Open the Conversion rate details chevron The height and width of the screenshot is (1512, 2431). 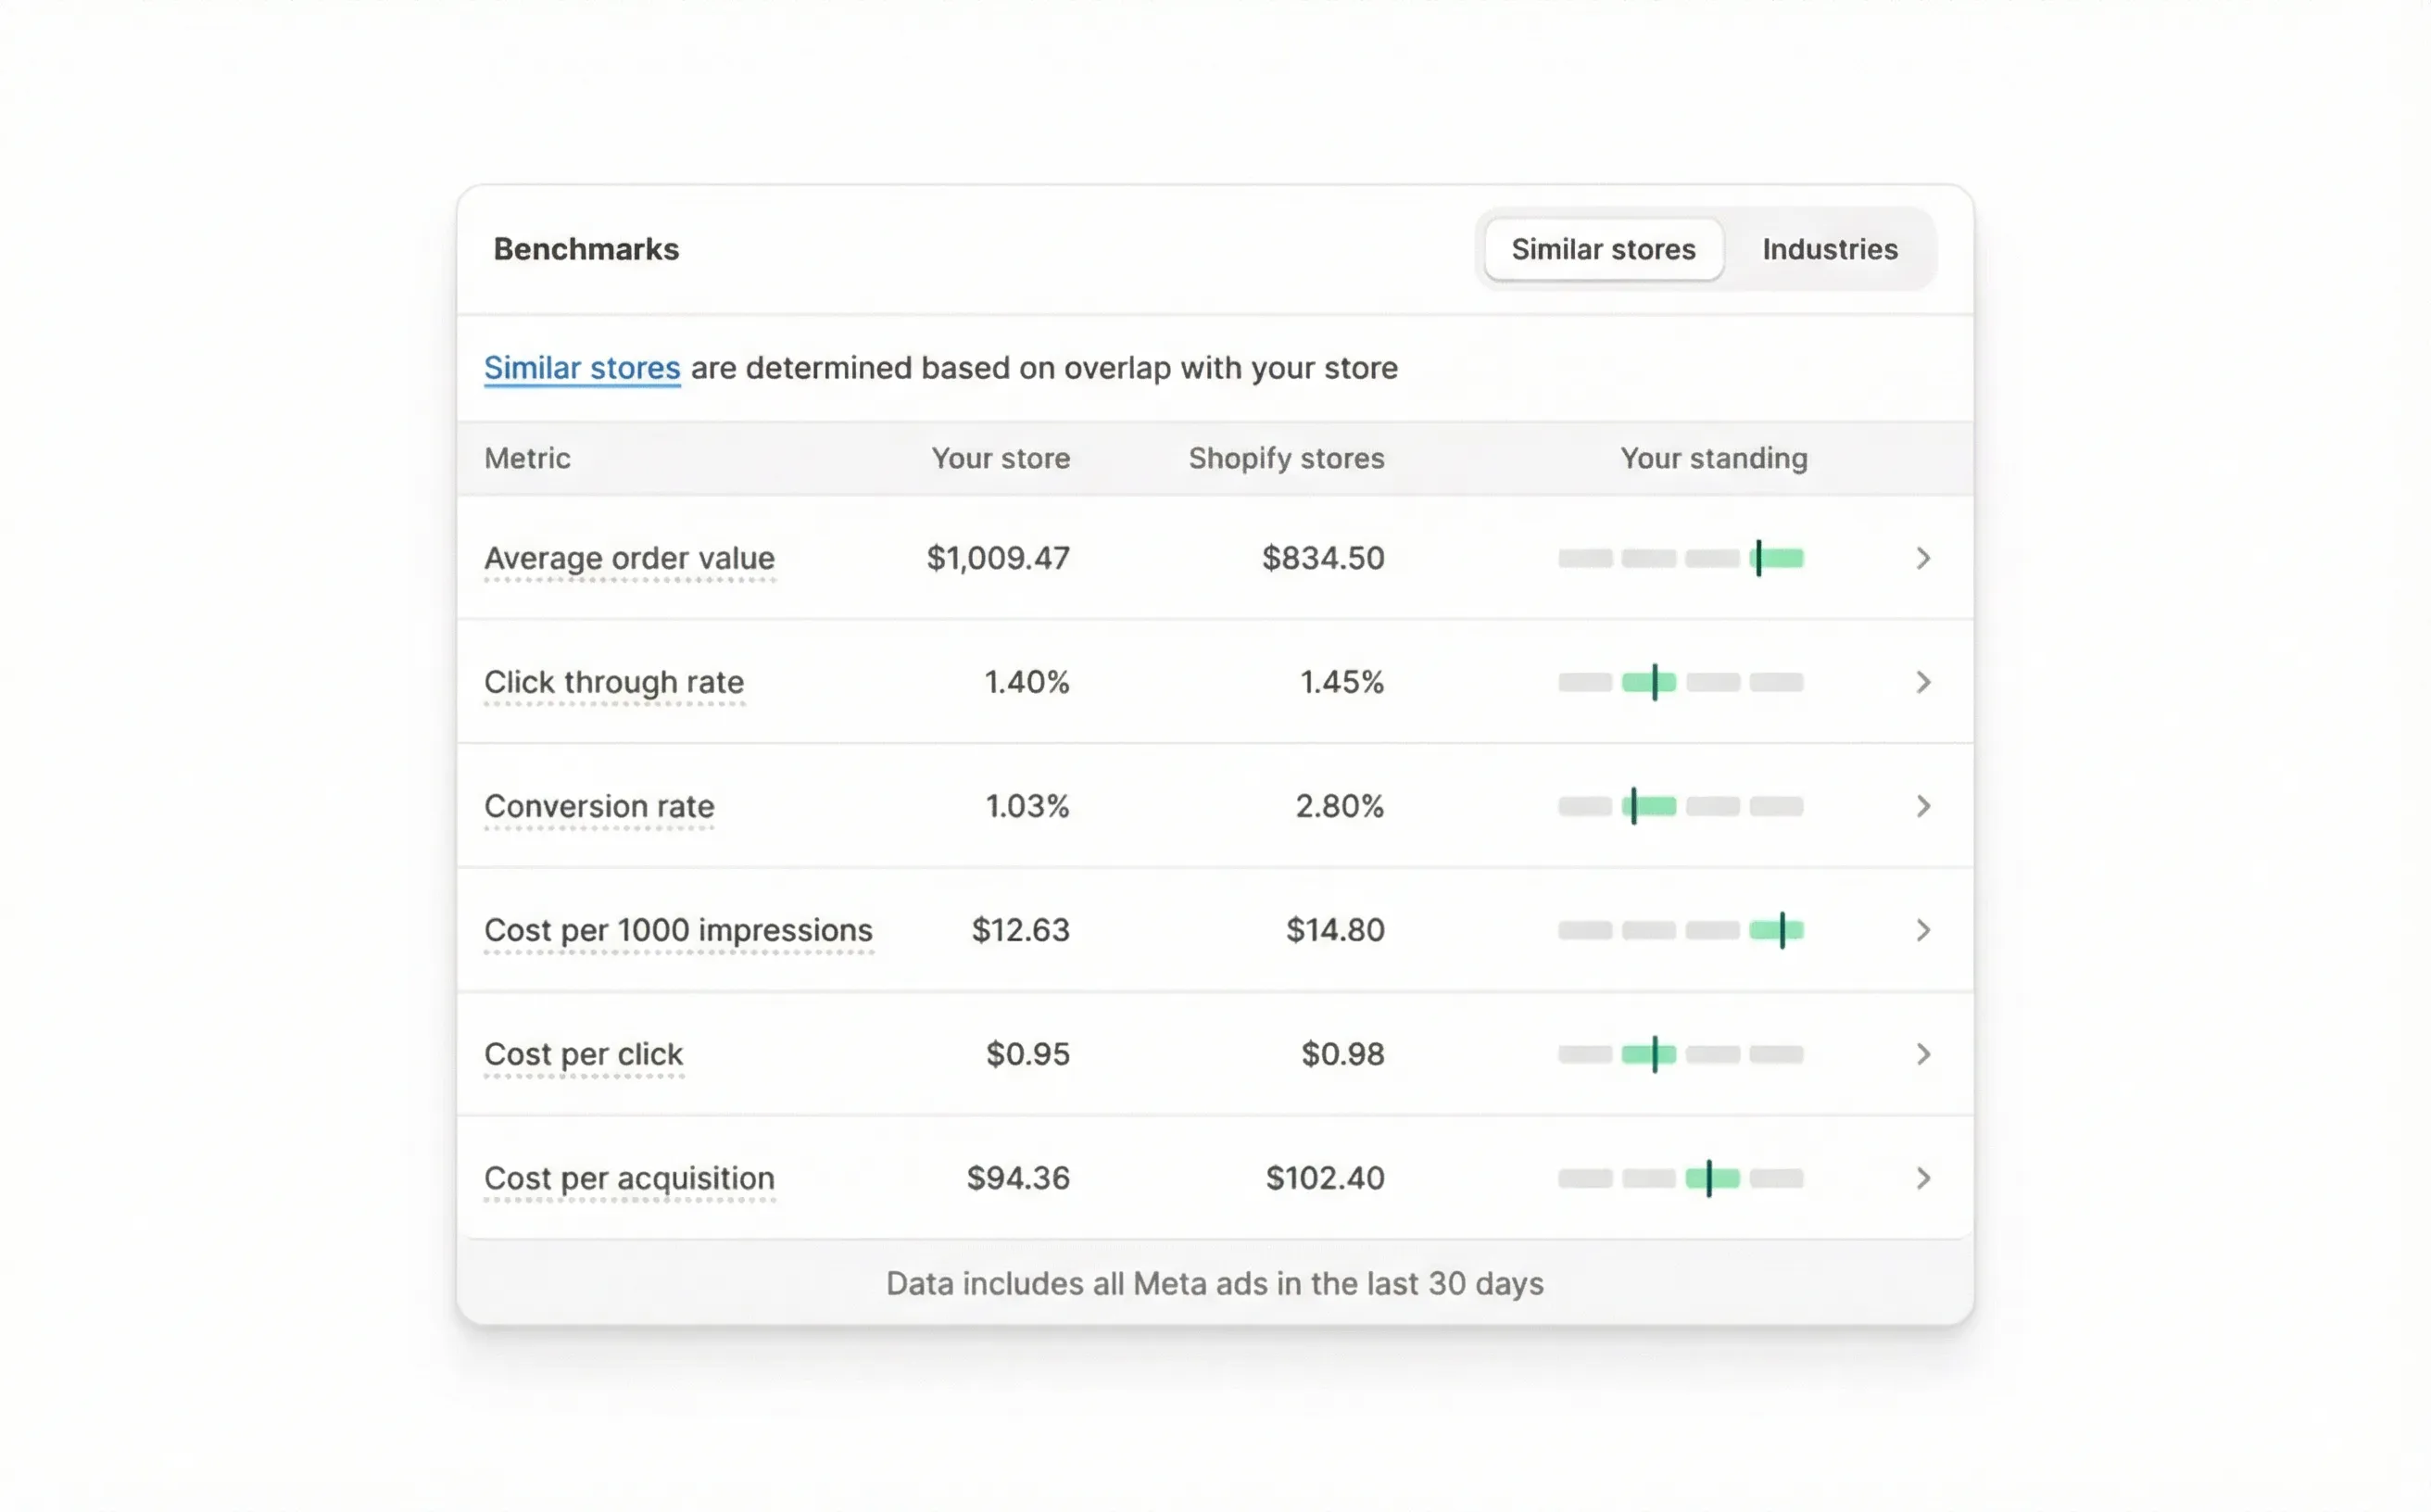[x=1923, y=806]
